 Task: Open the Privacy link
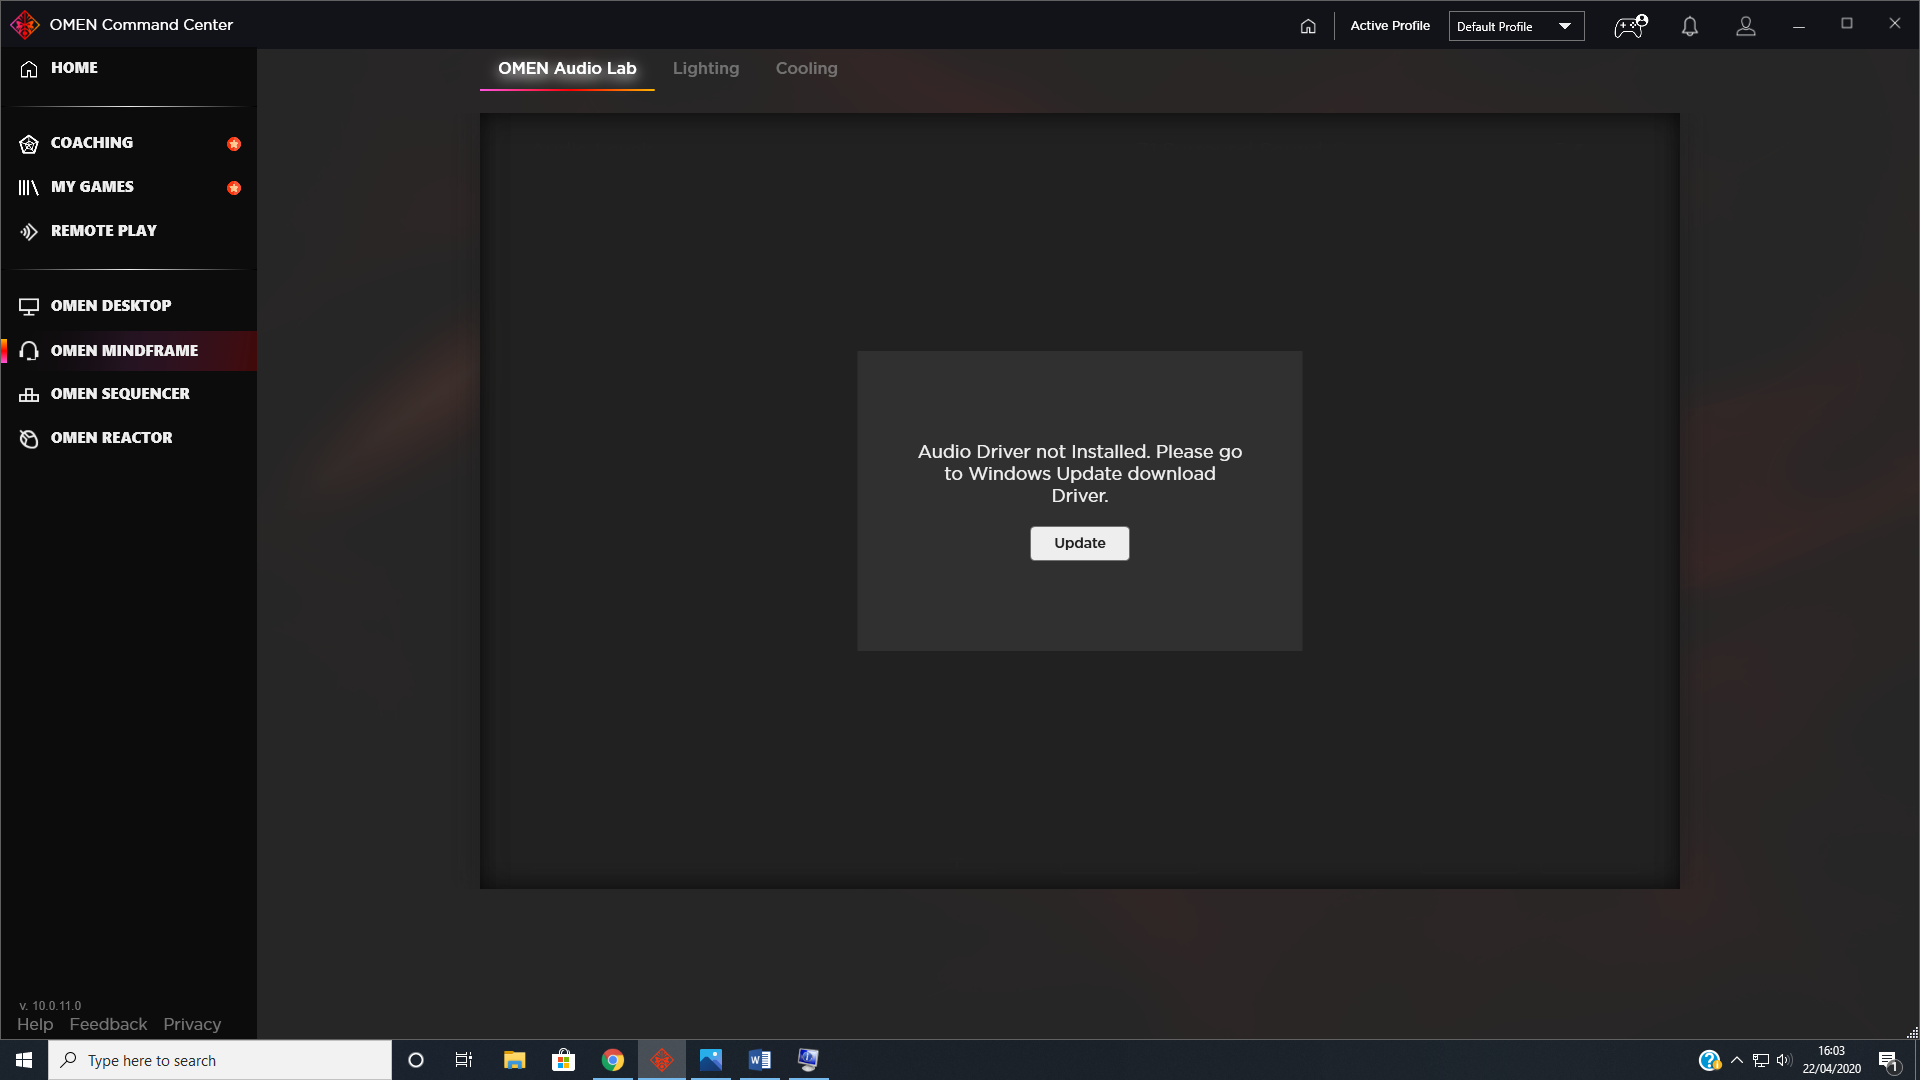click(x=192, y=1025)
